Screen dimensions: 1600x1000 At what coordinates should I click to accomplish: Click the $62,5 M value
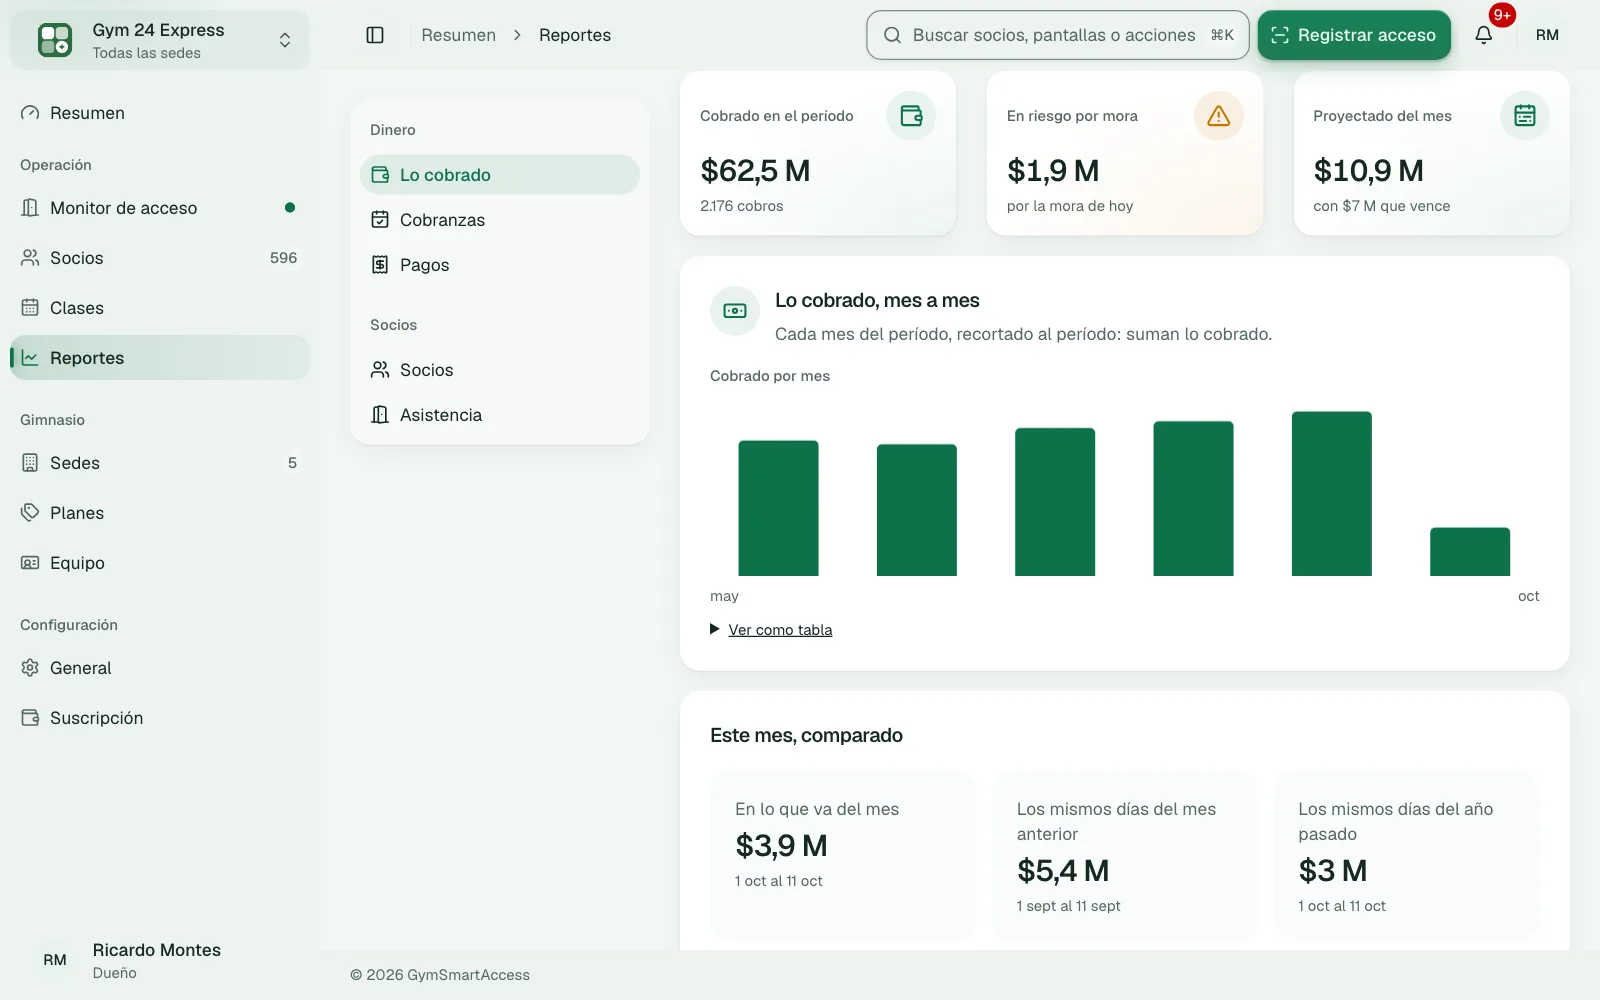tap(755, 171)
